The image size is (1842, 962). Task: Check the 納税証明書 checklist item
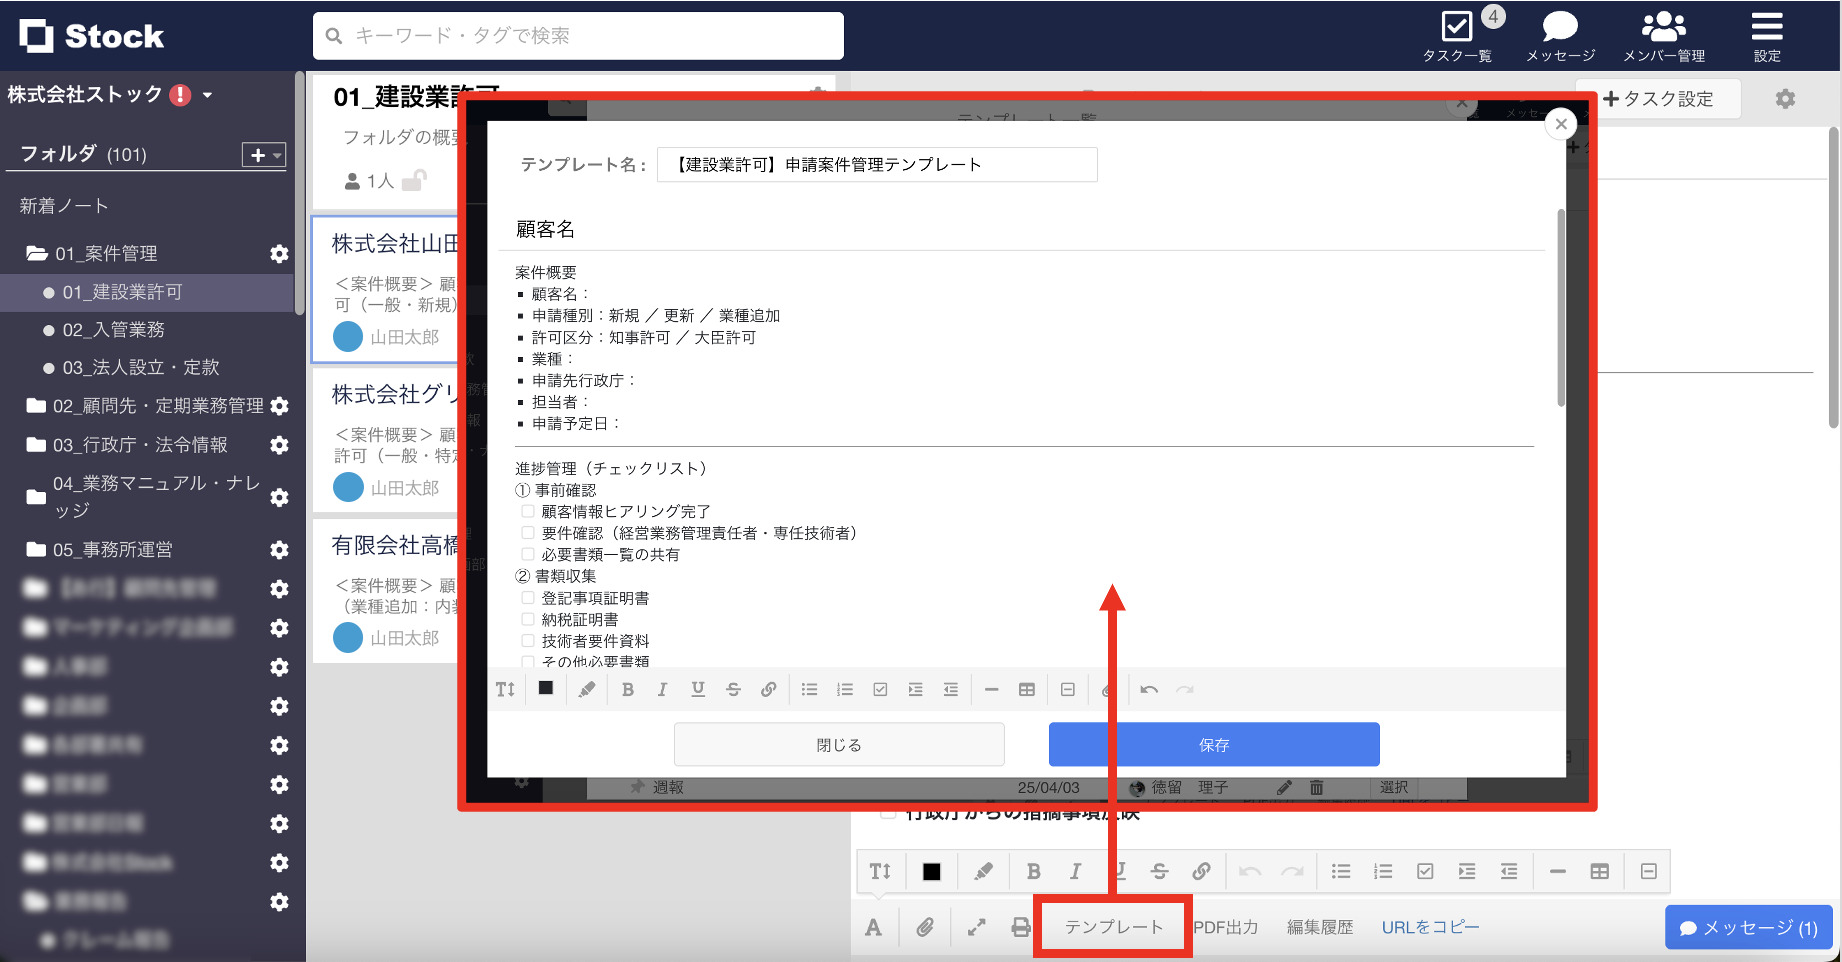(527, 619)
